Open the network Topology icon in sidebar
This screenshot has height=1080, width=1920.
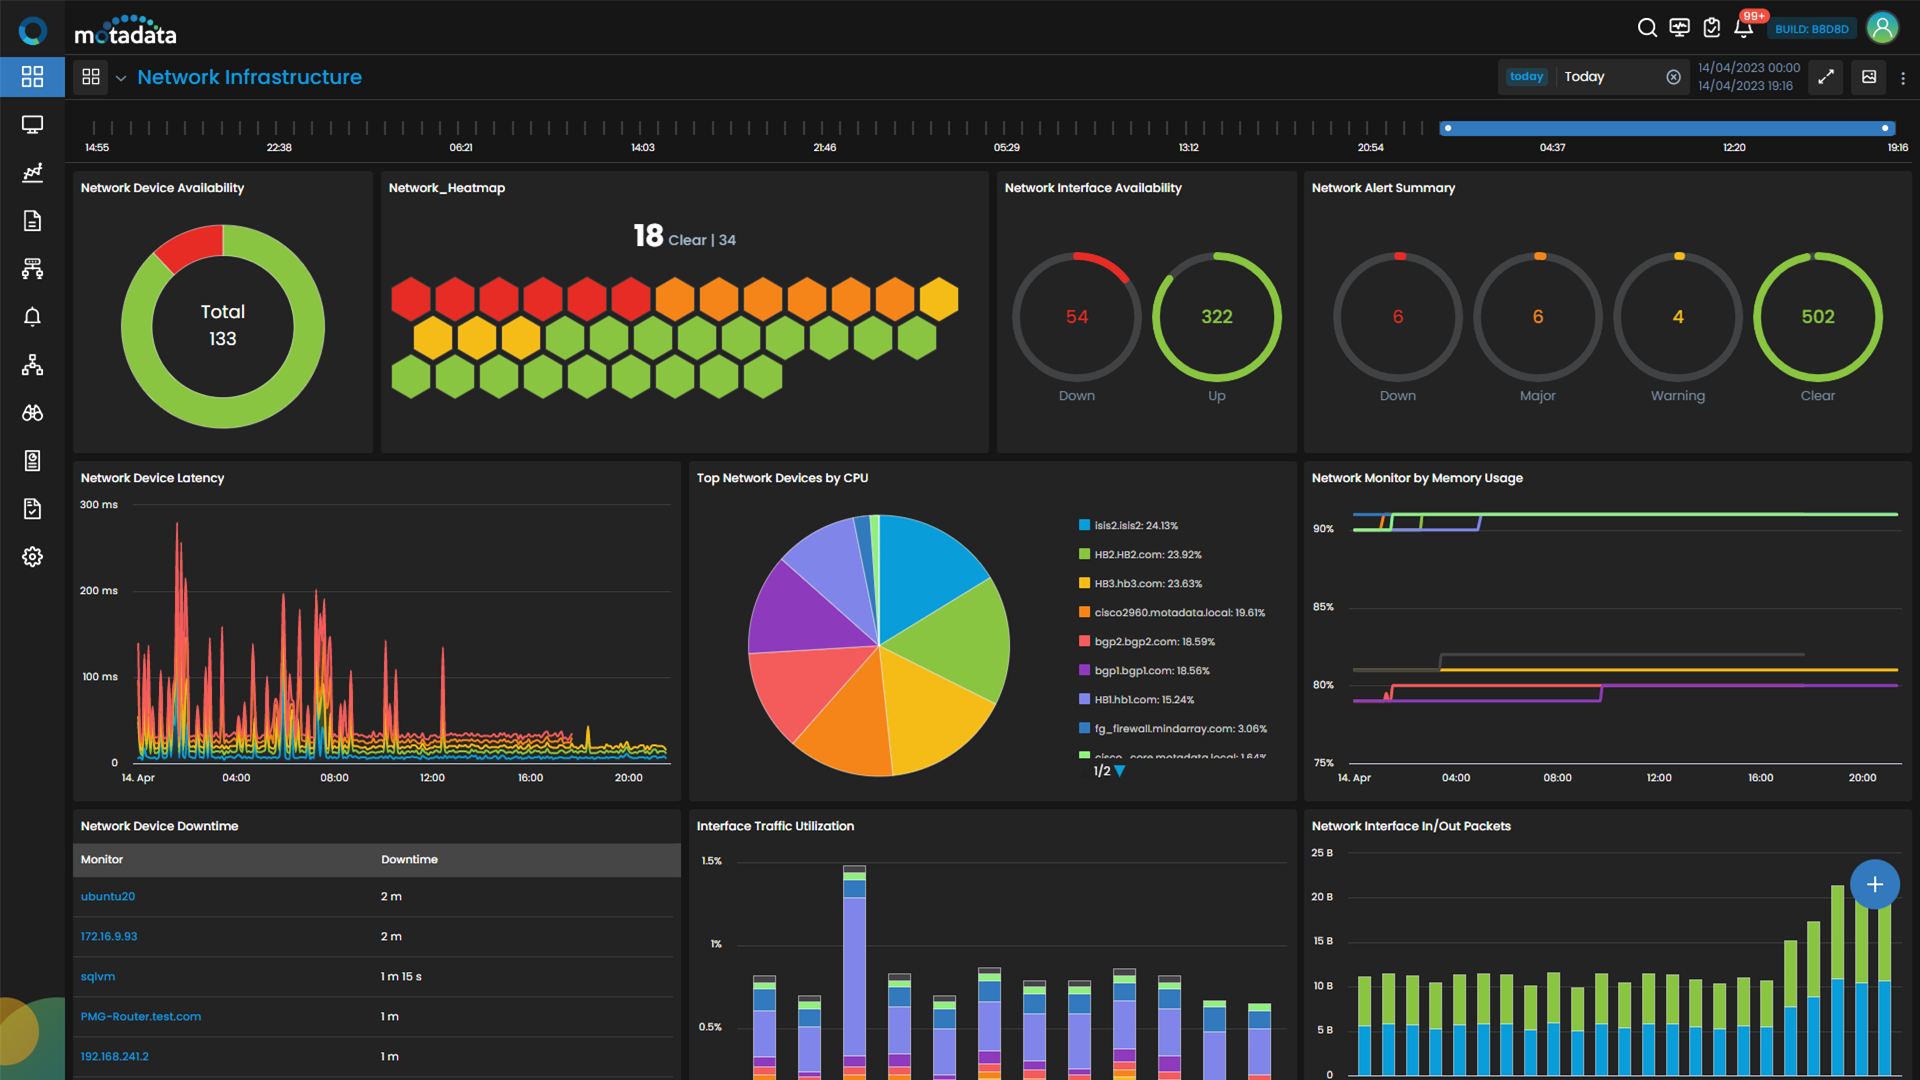click(x=33, y=364)
